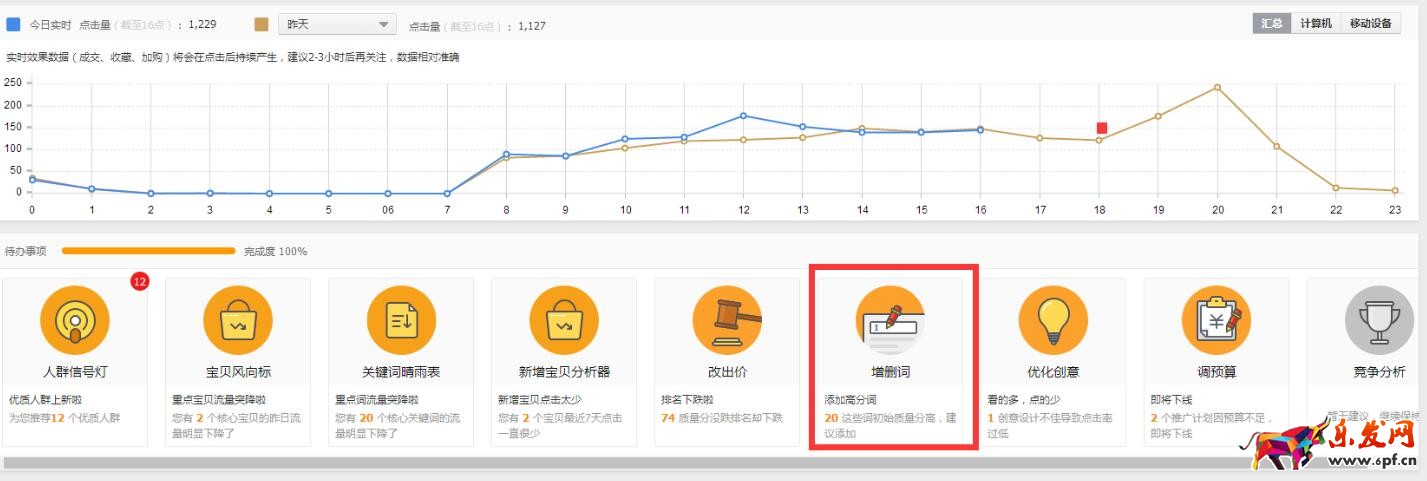
Task: Click today's data point at hour 8
Action: point(506,154)
